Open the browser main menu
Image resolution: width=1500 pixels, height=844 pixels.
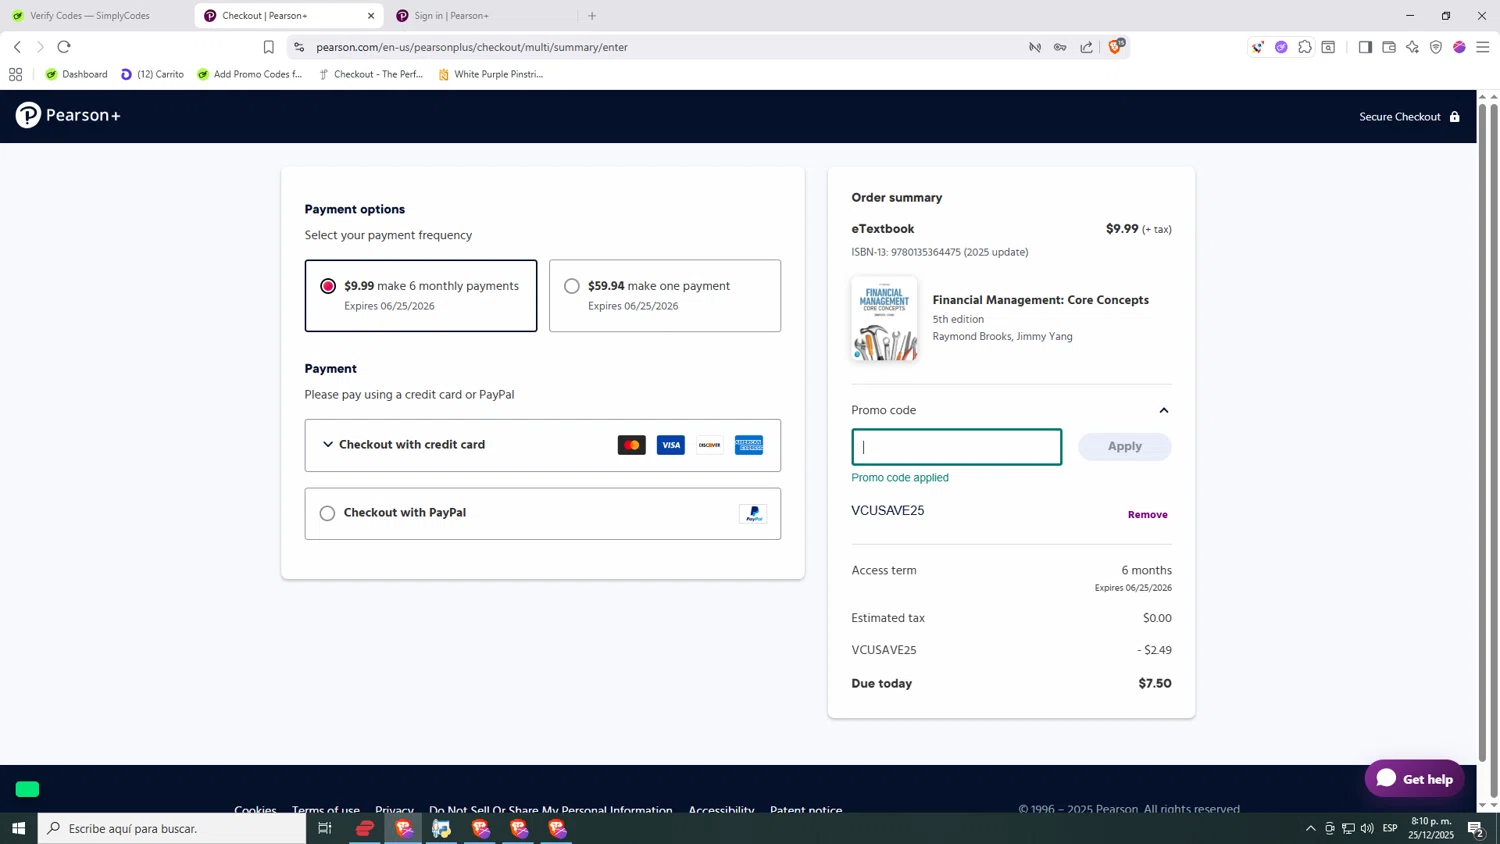coord(1483,47)
